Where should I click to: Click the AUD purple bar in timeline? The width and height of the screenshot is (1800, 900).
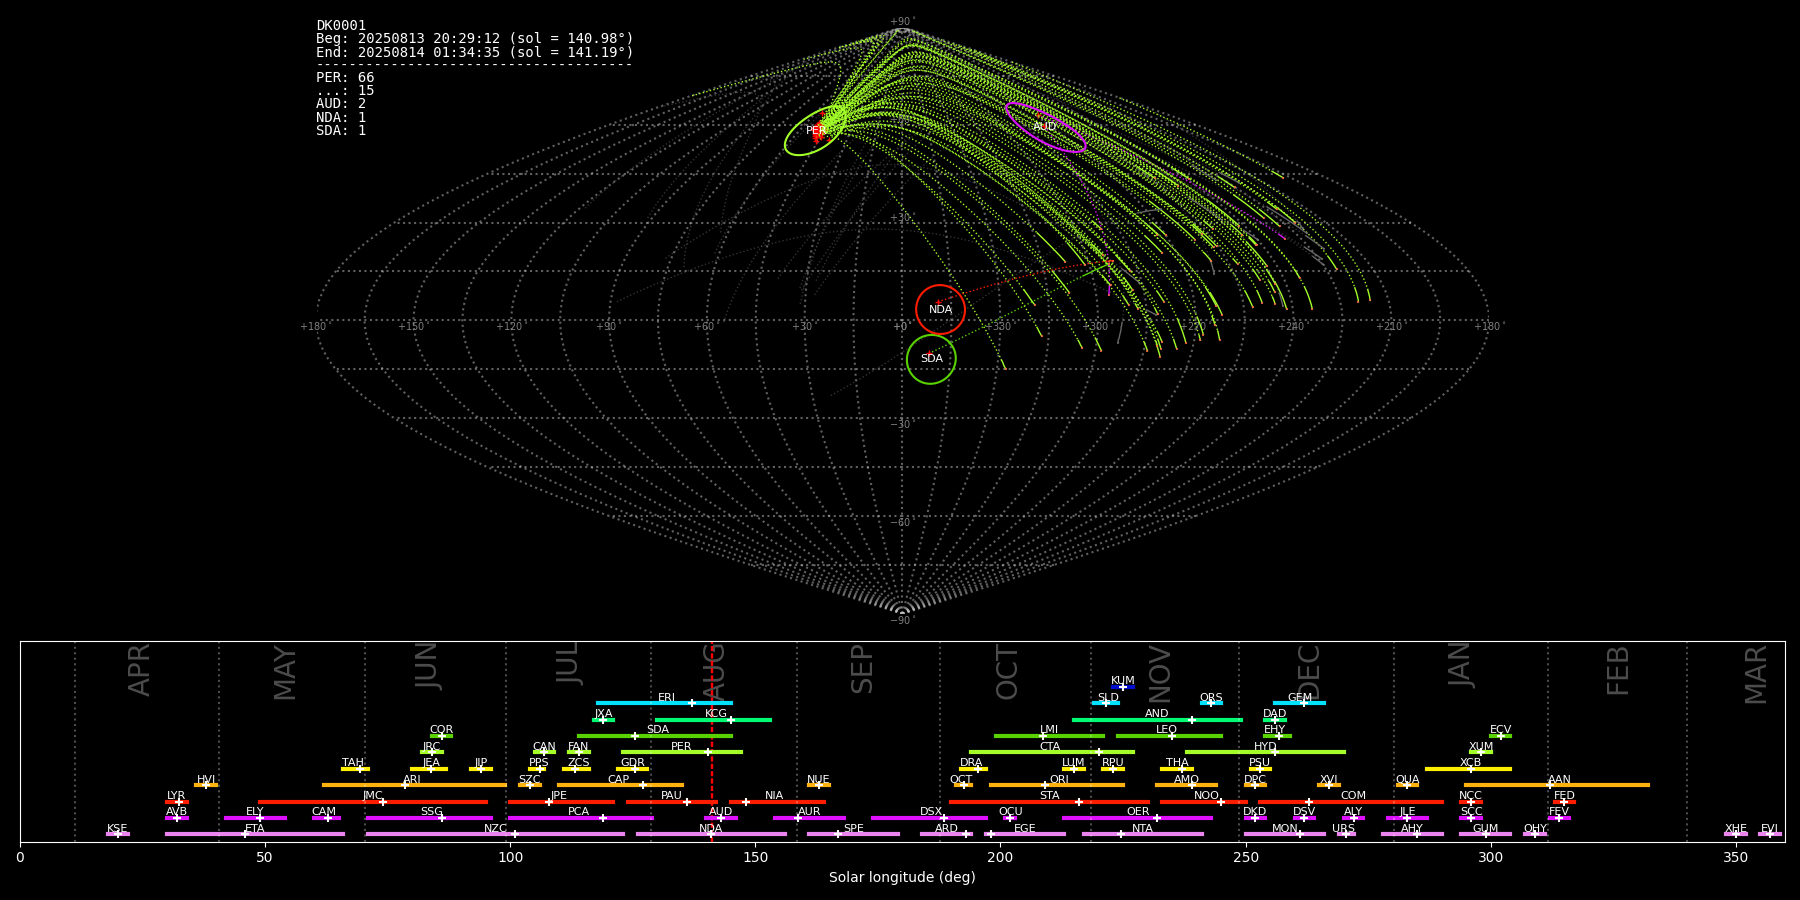[721, 818]
